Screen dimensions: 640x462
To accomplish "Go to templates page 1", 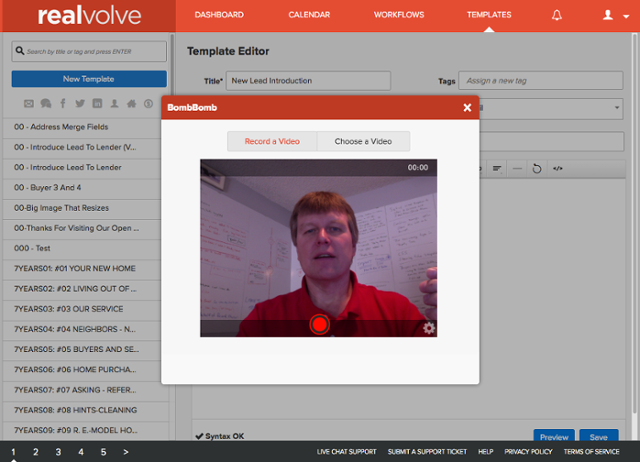I will tap(13, 452).
